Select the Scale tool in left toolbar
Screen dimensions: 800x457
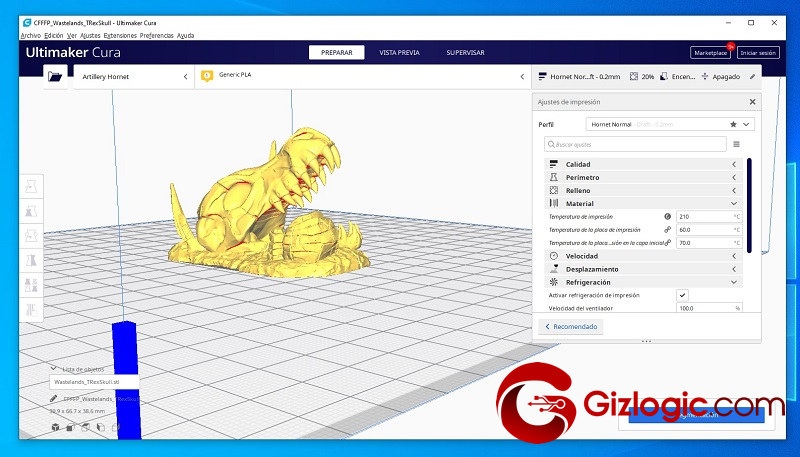tap(31, 211)
